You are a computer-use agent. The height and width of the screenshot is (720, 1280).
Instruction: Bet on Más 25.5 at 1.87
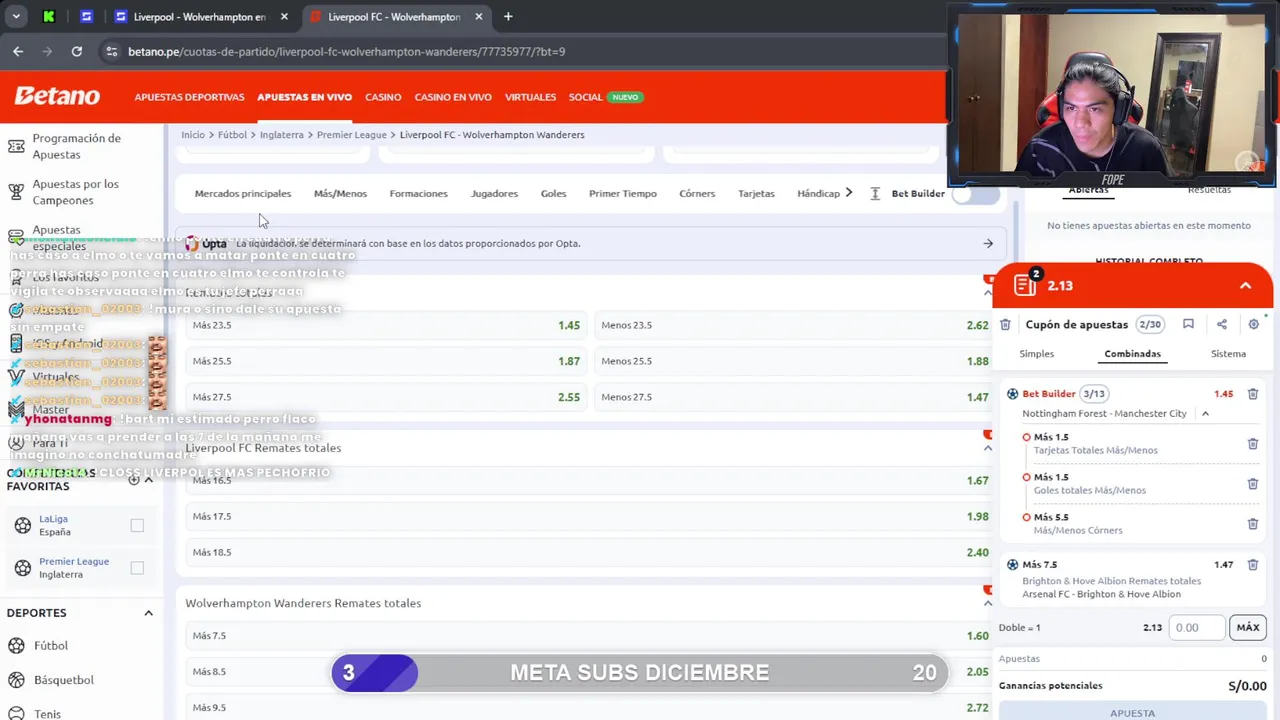point(386,361)
